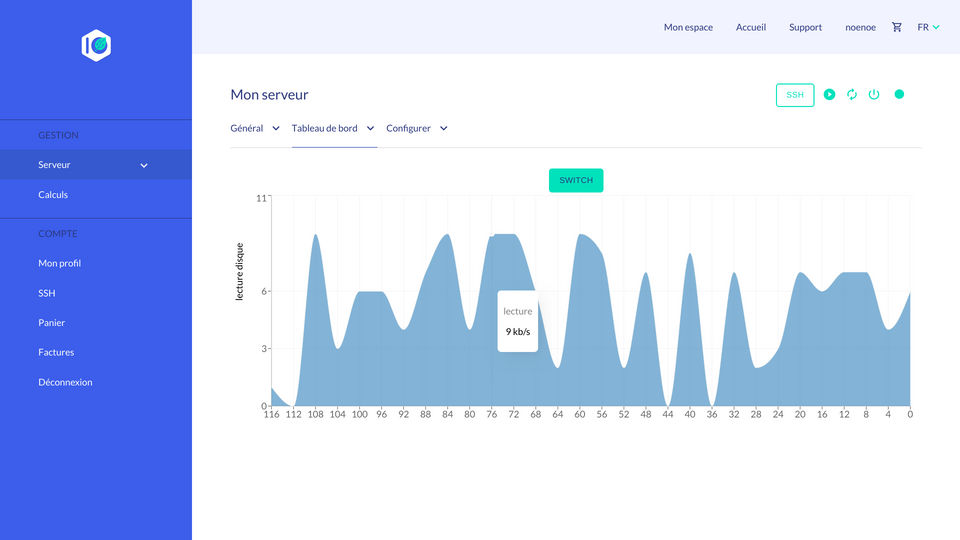The height and width of the screenshot is (540, 960).
Task: Open Panier in the sidebar
Action: 51,323
